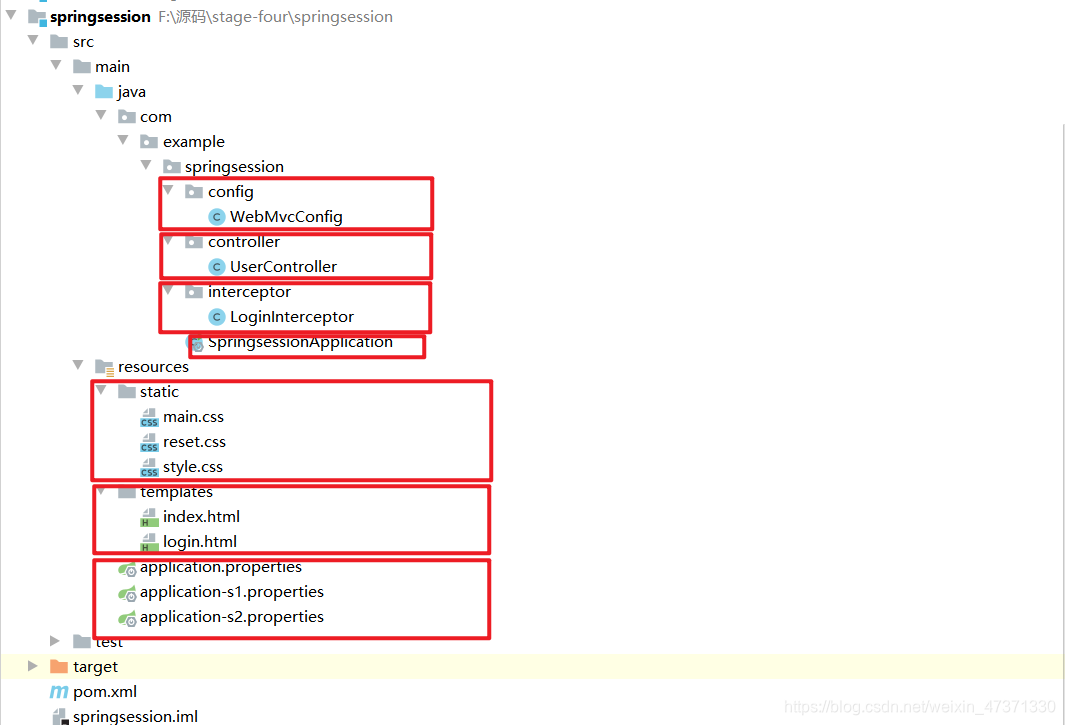Collapse the src folder arrow
The height and width of the screenshot is (725, 1065).
pos(33,40)
